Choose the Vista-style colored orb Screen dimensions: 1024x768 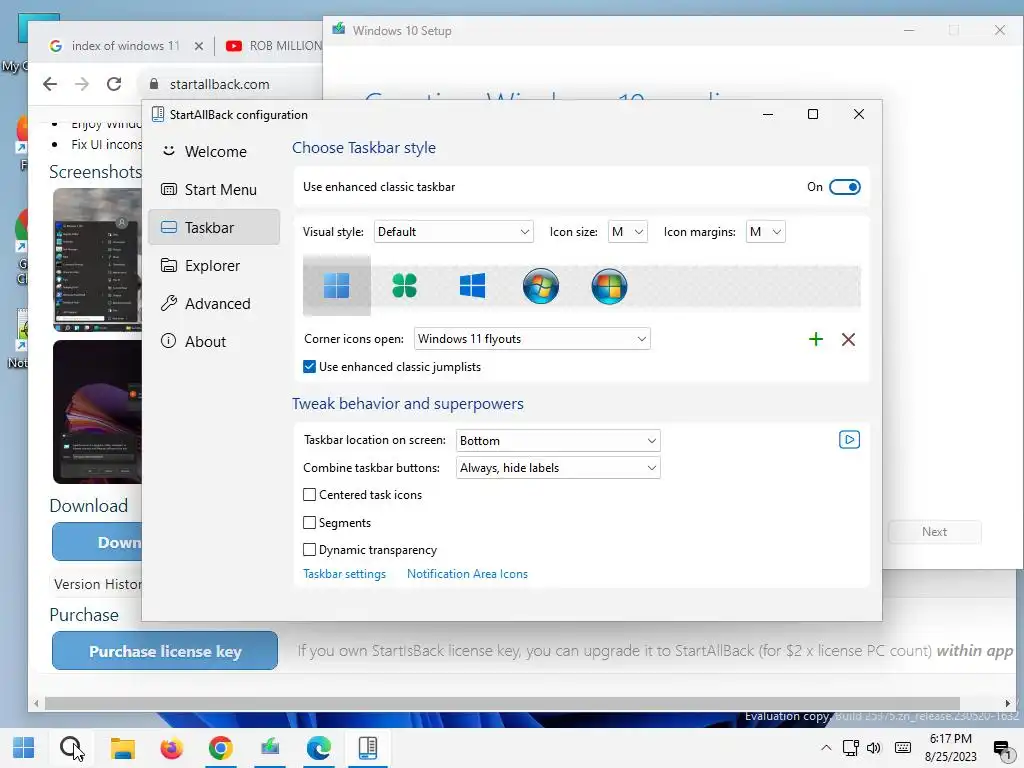tap(609, 286)
